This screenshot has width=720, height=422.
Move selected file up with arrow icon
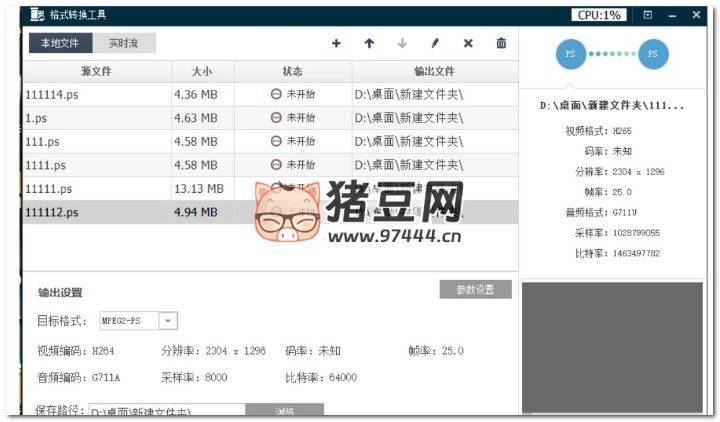coord(369,44)
